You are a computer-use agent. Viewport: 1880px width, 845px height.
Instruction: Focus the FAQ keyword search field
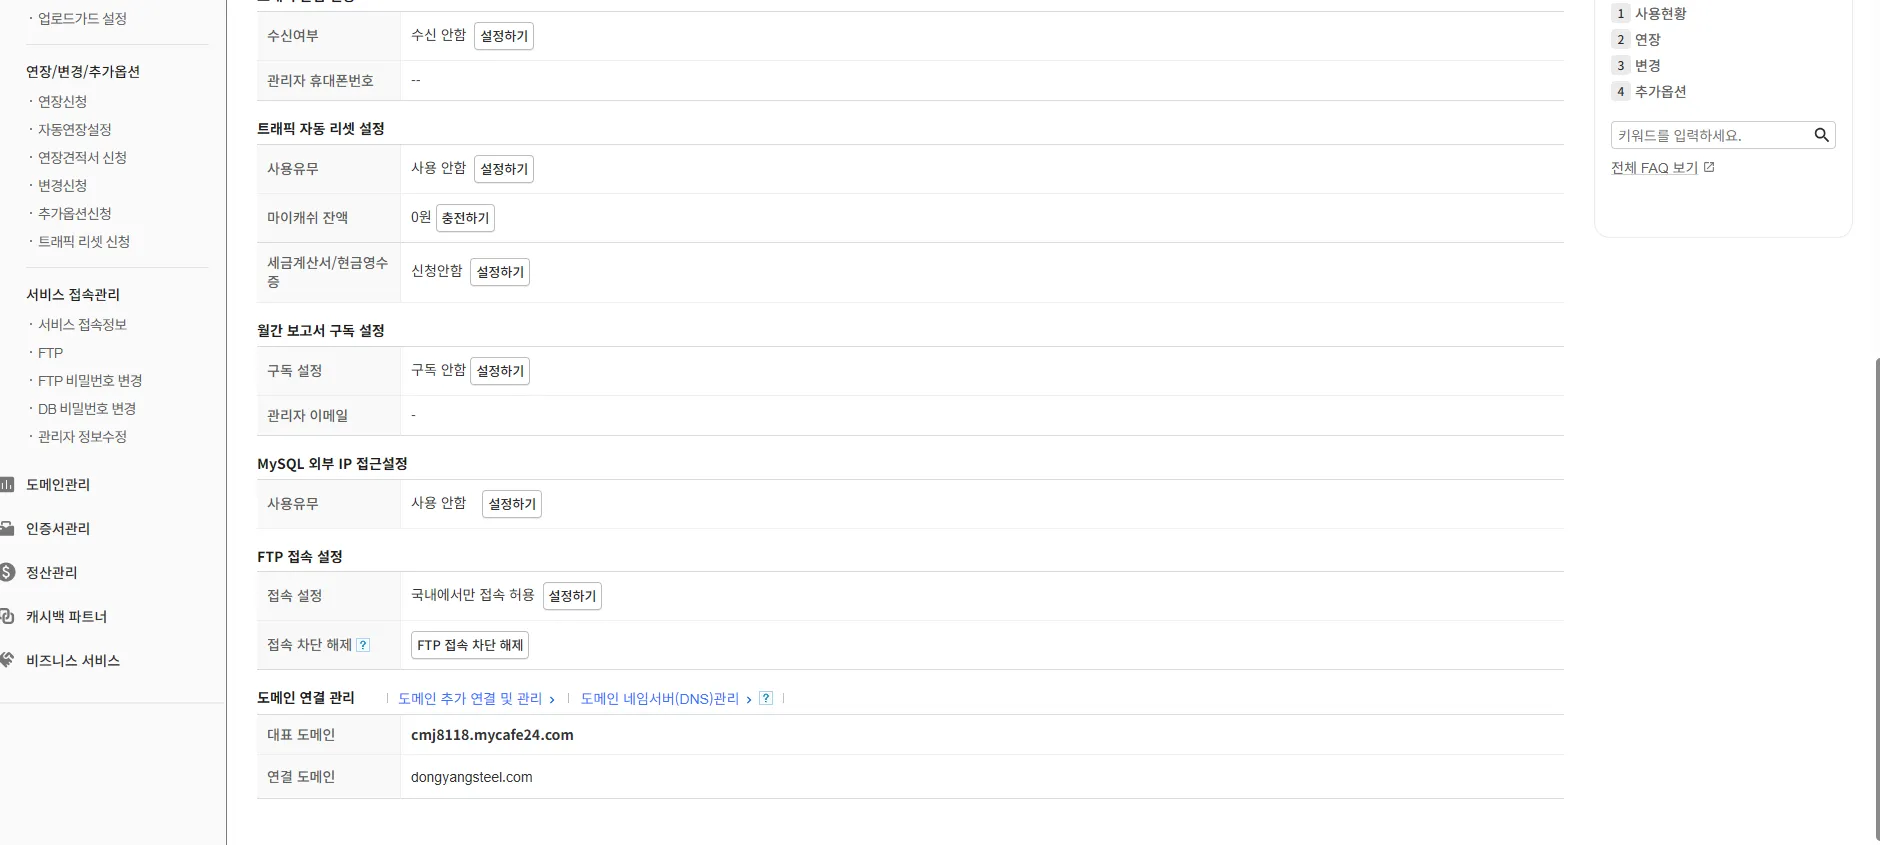point(1711,135)
